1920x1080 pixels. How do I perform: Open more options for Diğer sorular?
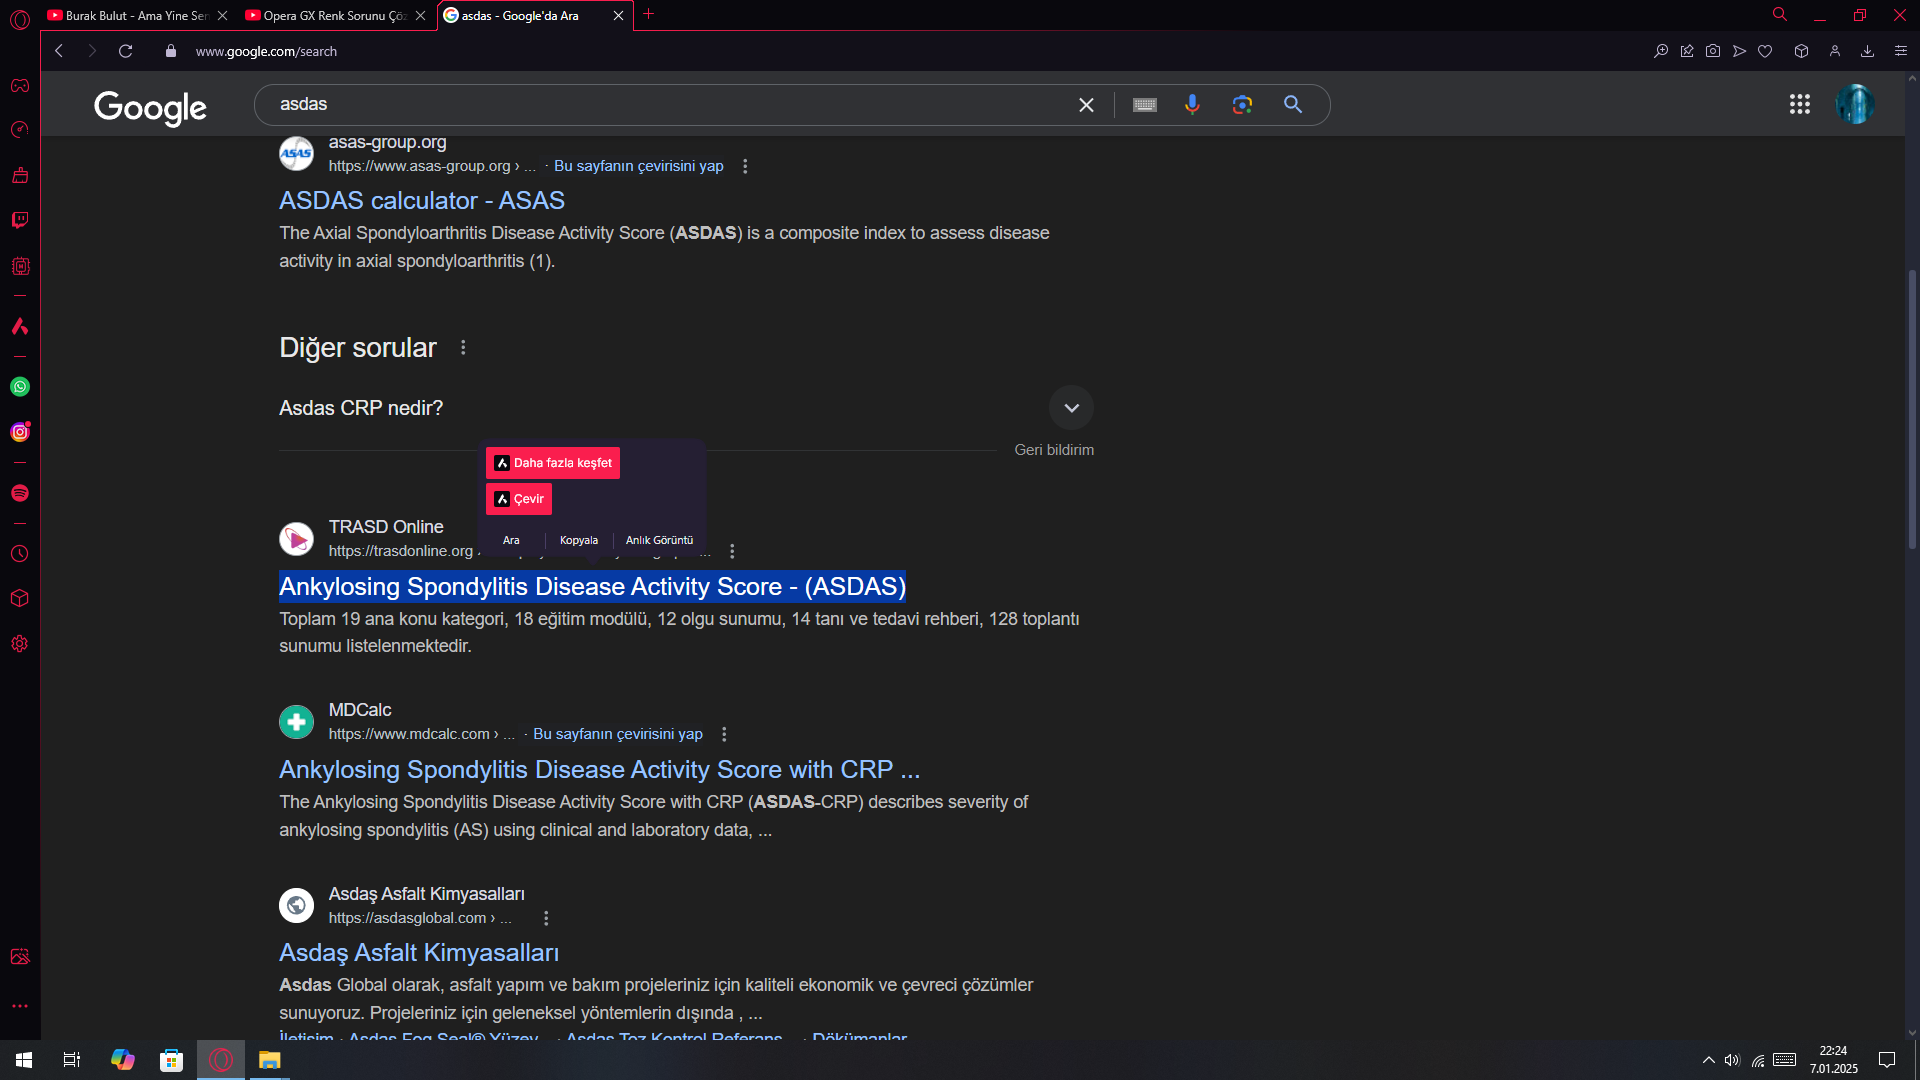(x=463, y=347)
